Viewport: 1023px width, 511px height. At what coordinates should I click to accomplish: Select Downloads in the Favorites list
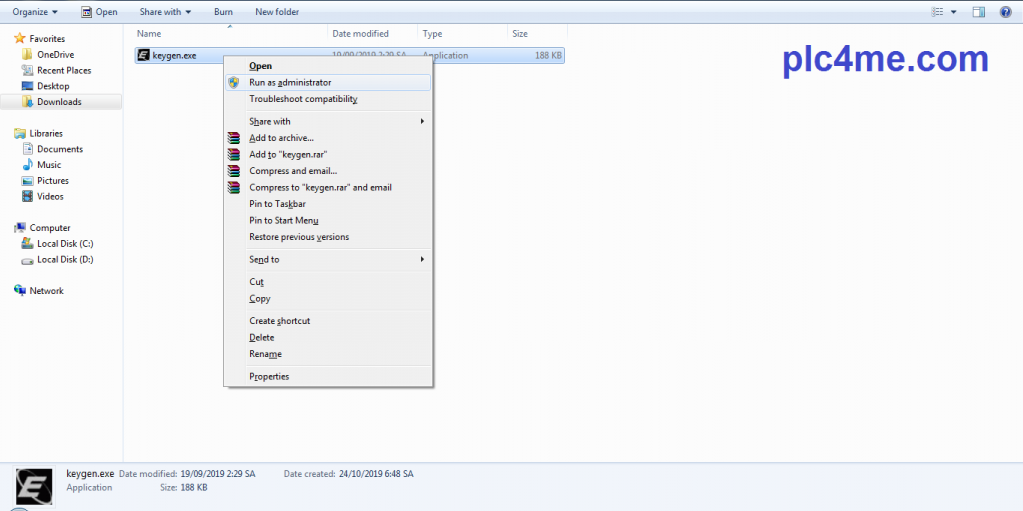point(61,102)
